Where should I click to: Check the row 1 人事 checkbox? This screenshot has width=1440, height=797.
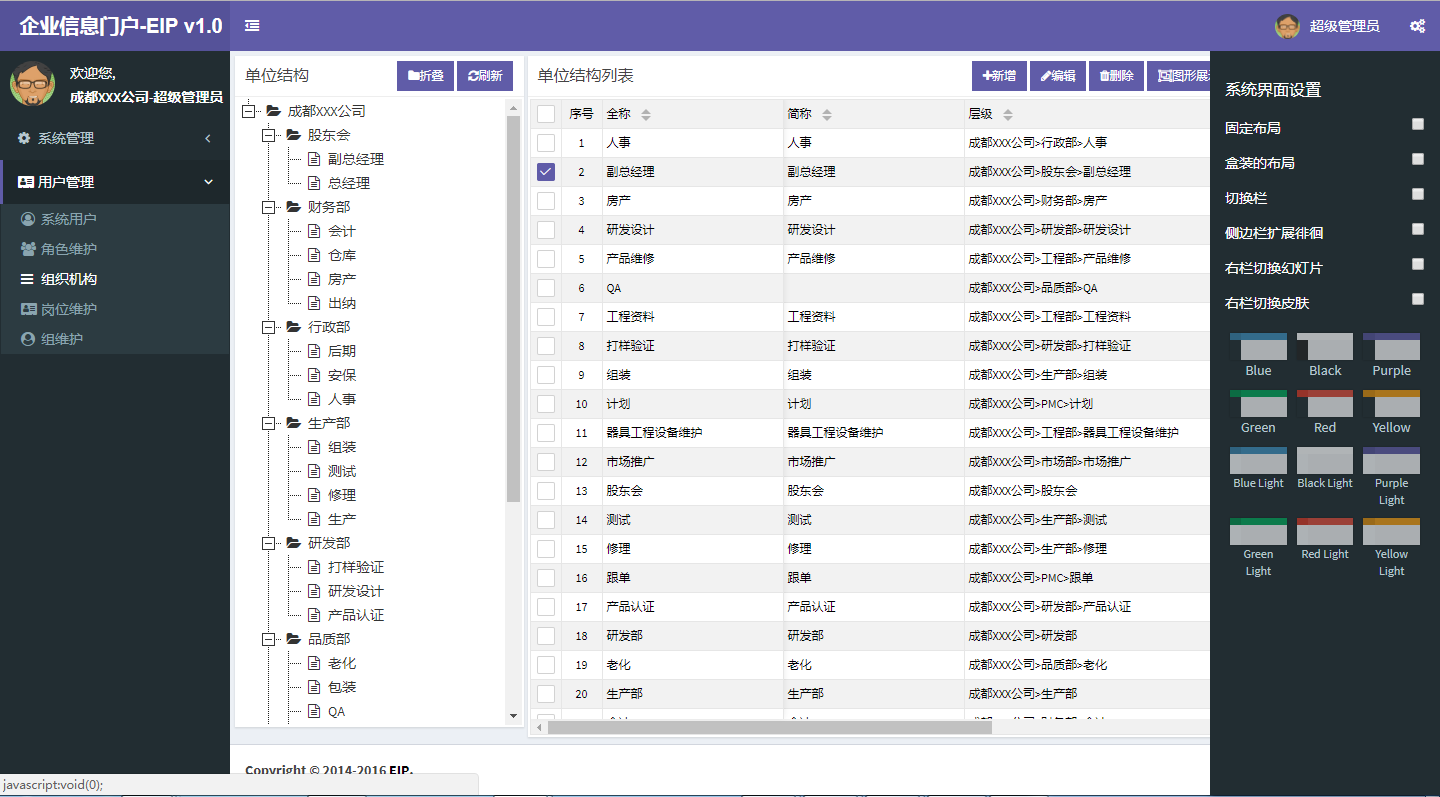point(546,143)
